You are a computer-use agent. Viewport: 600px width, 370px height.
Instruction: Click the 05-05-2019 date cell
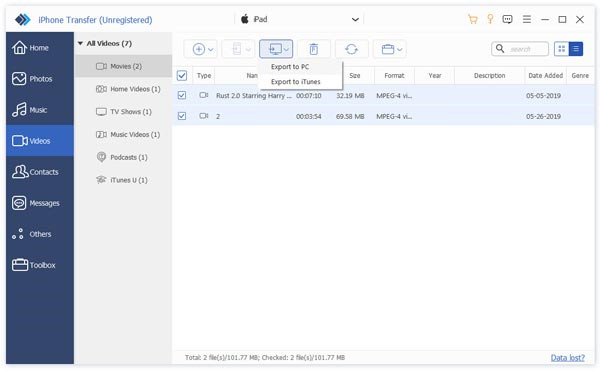[x=543, y=96]
